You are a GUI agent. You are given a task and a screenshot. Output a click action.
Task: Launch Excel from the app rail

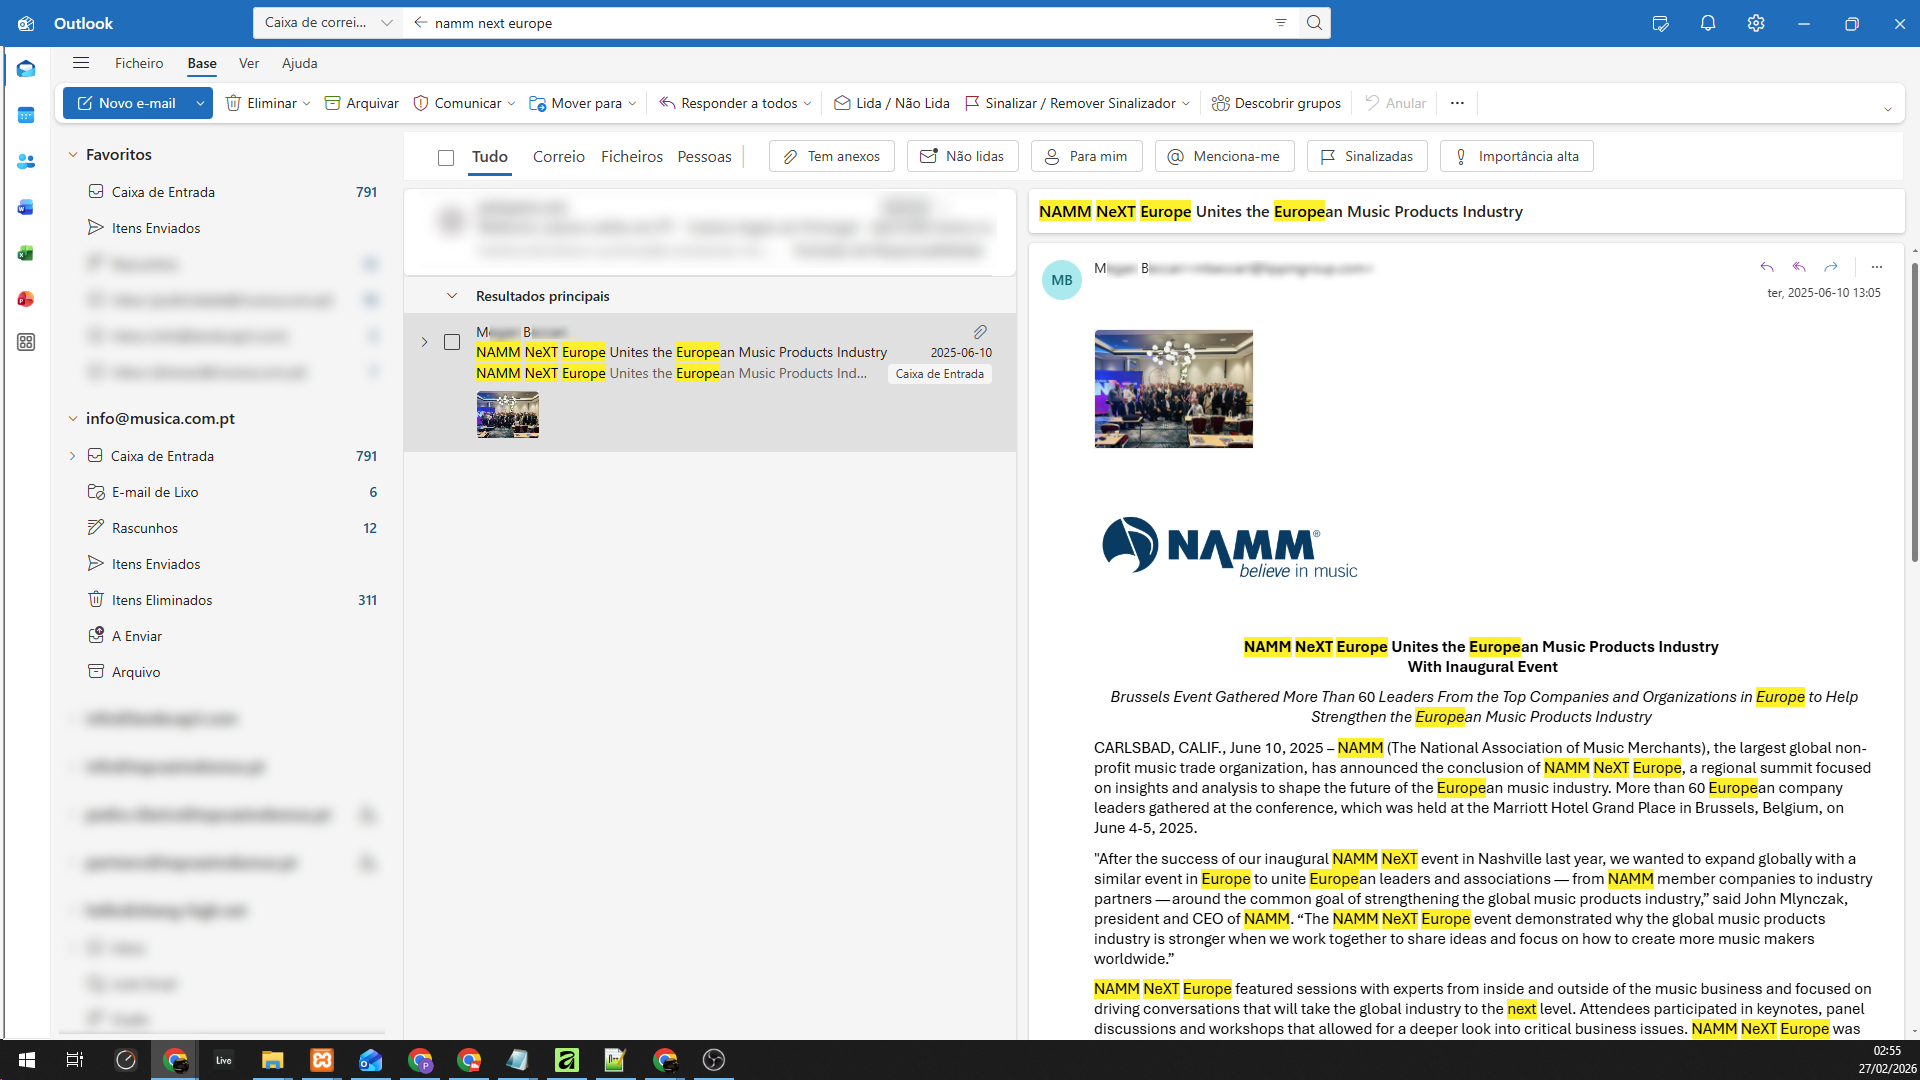coord(26,253)
